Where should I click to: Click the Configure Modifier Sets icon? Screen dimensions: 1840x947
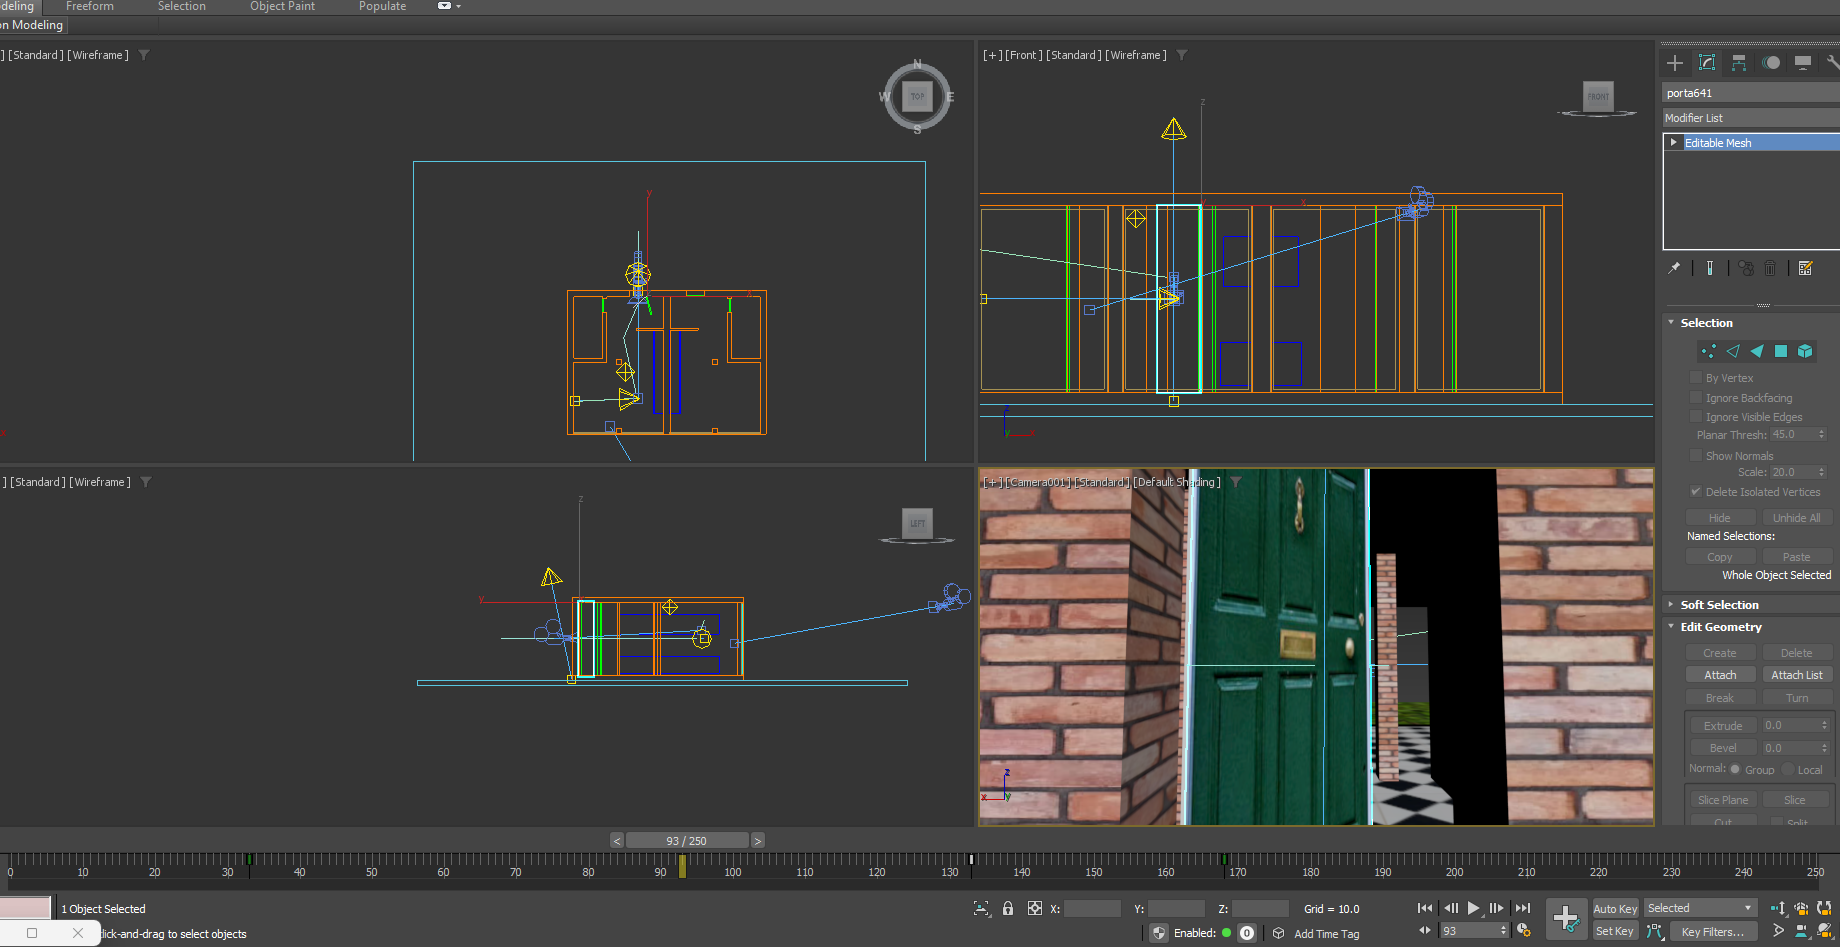[1805, 268]
